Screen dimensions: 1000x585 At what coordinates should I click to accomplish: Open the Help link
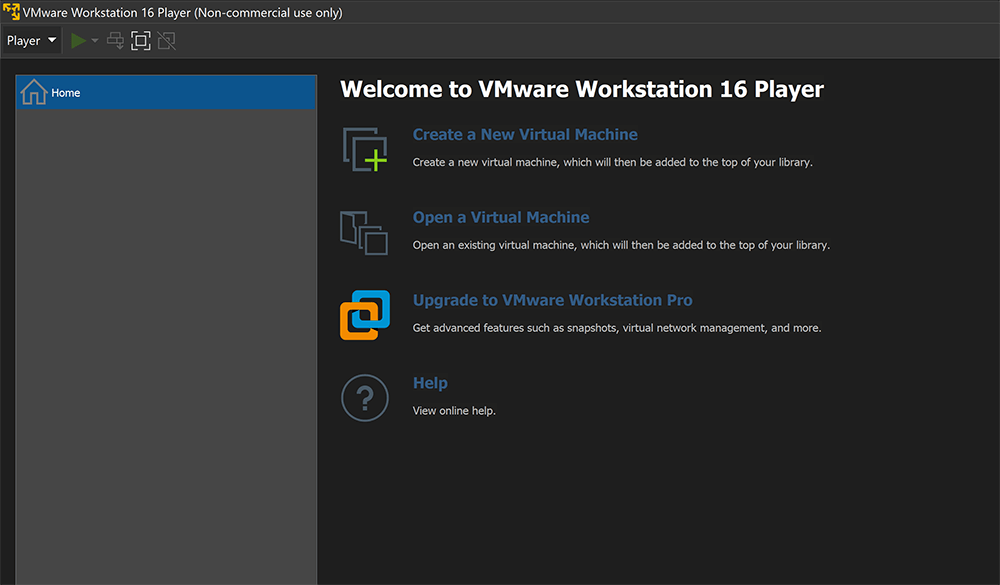click(x=430, y=383)
